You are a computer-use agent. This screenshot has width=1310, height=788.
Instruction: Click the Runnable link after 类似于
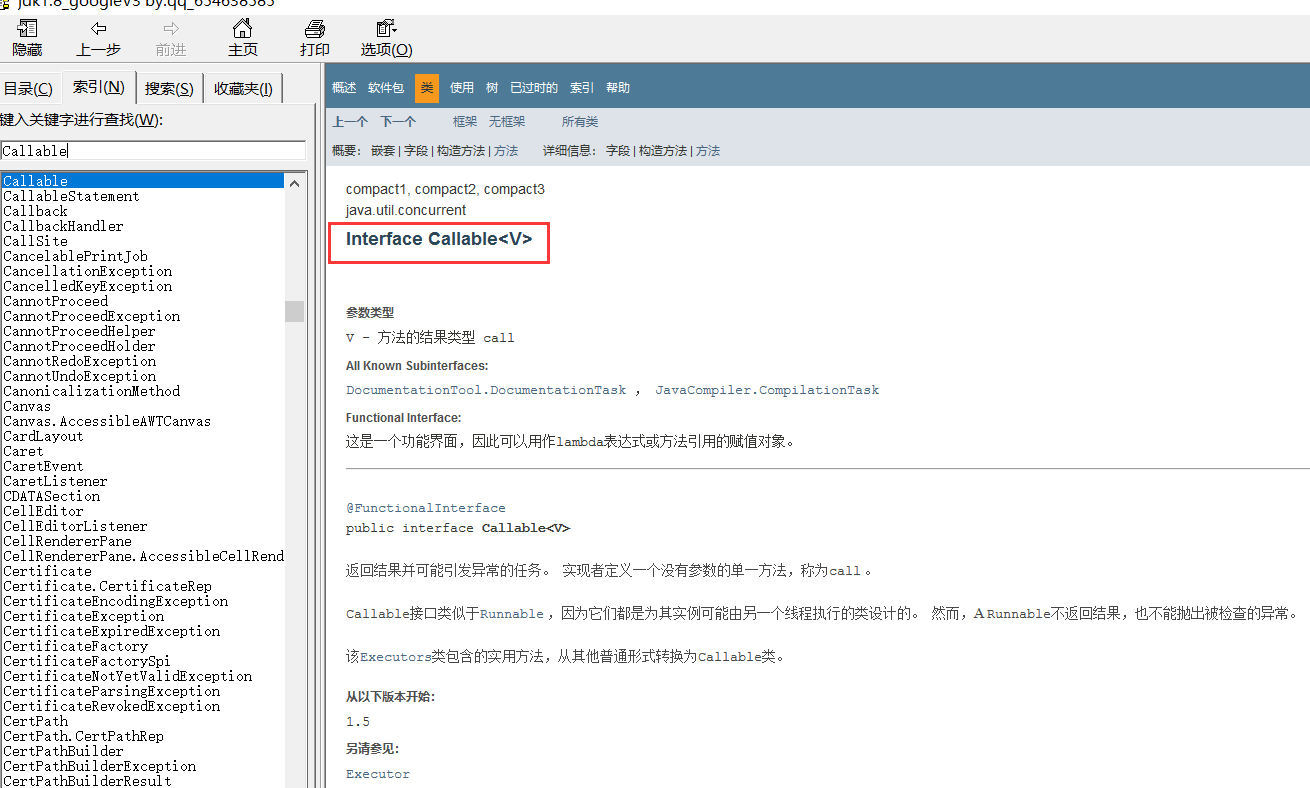(512, 614)
